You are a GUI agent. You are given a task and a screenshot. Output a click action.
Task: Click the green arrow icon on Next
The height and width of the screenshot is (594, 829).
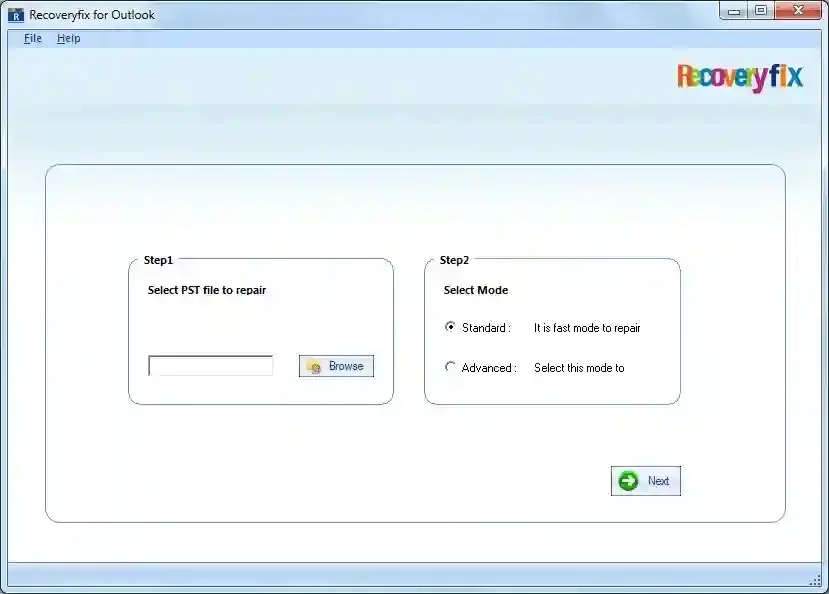[628, 481]
